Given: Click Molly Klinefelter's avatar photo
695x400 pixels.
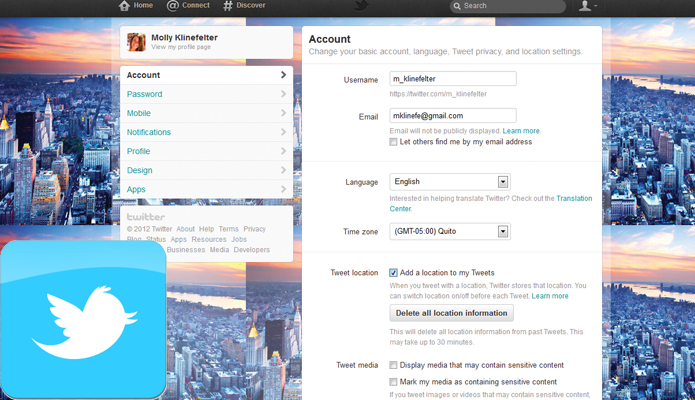Looking at the screenshot, I should pyautogui.click(x=136, y=42).
